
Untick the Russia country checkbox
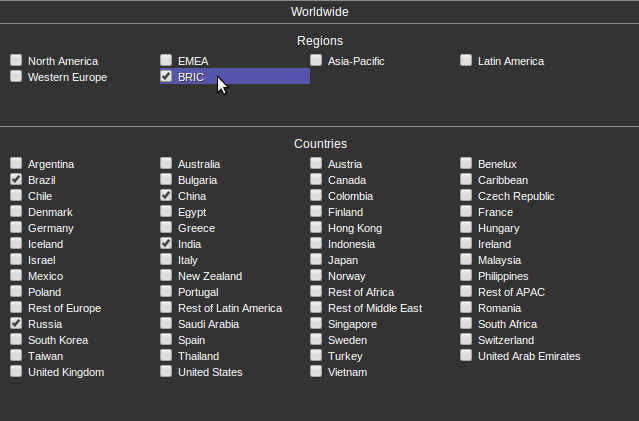(16, 323)
